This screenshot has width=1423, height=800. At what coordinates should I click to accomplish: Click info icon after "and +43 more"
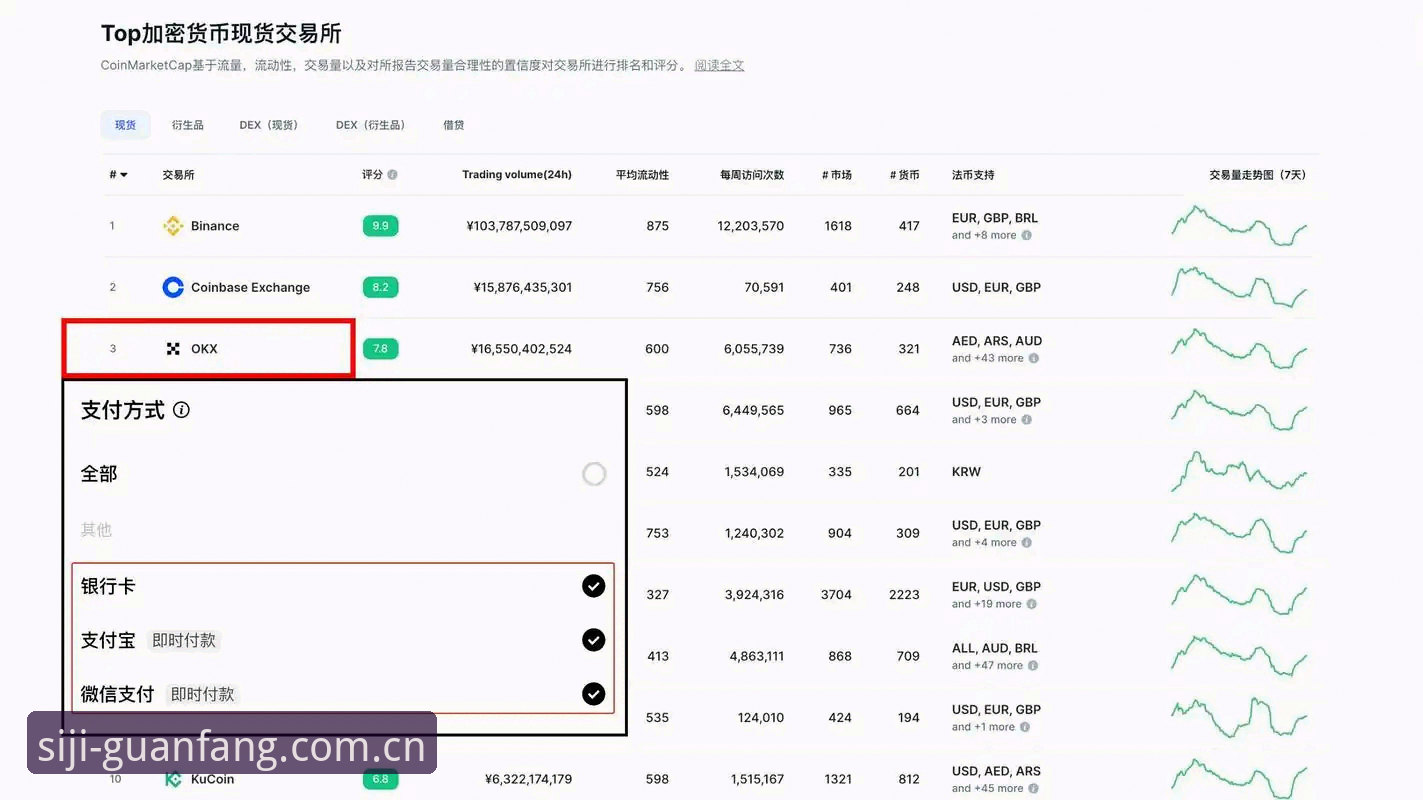pyautogui.click(x=1034, y=358)
